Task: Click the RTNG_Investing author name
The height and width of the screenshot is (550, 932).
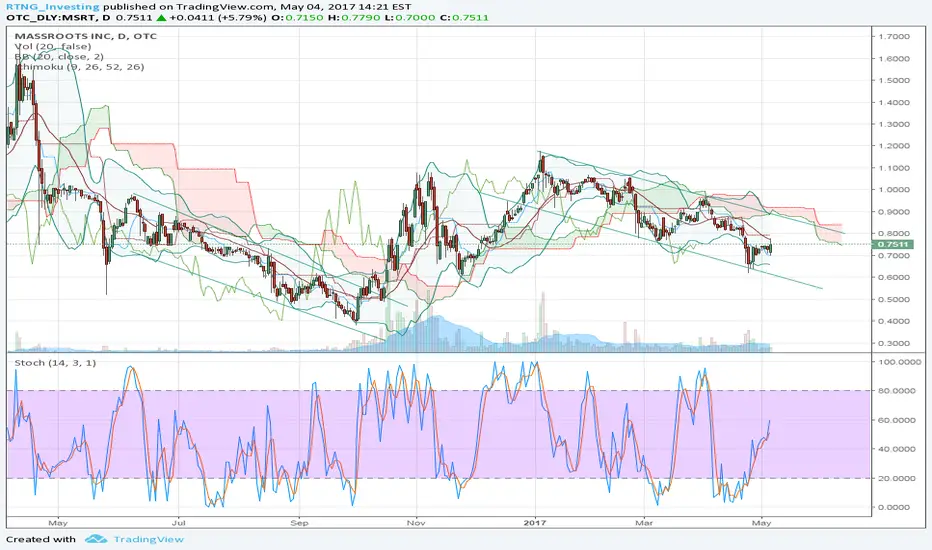Action: coord(53,7)
